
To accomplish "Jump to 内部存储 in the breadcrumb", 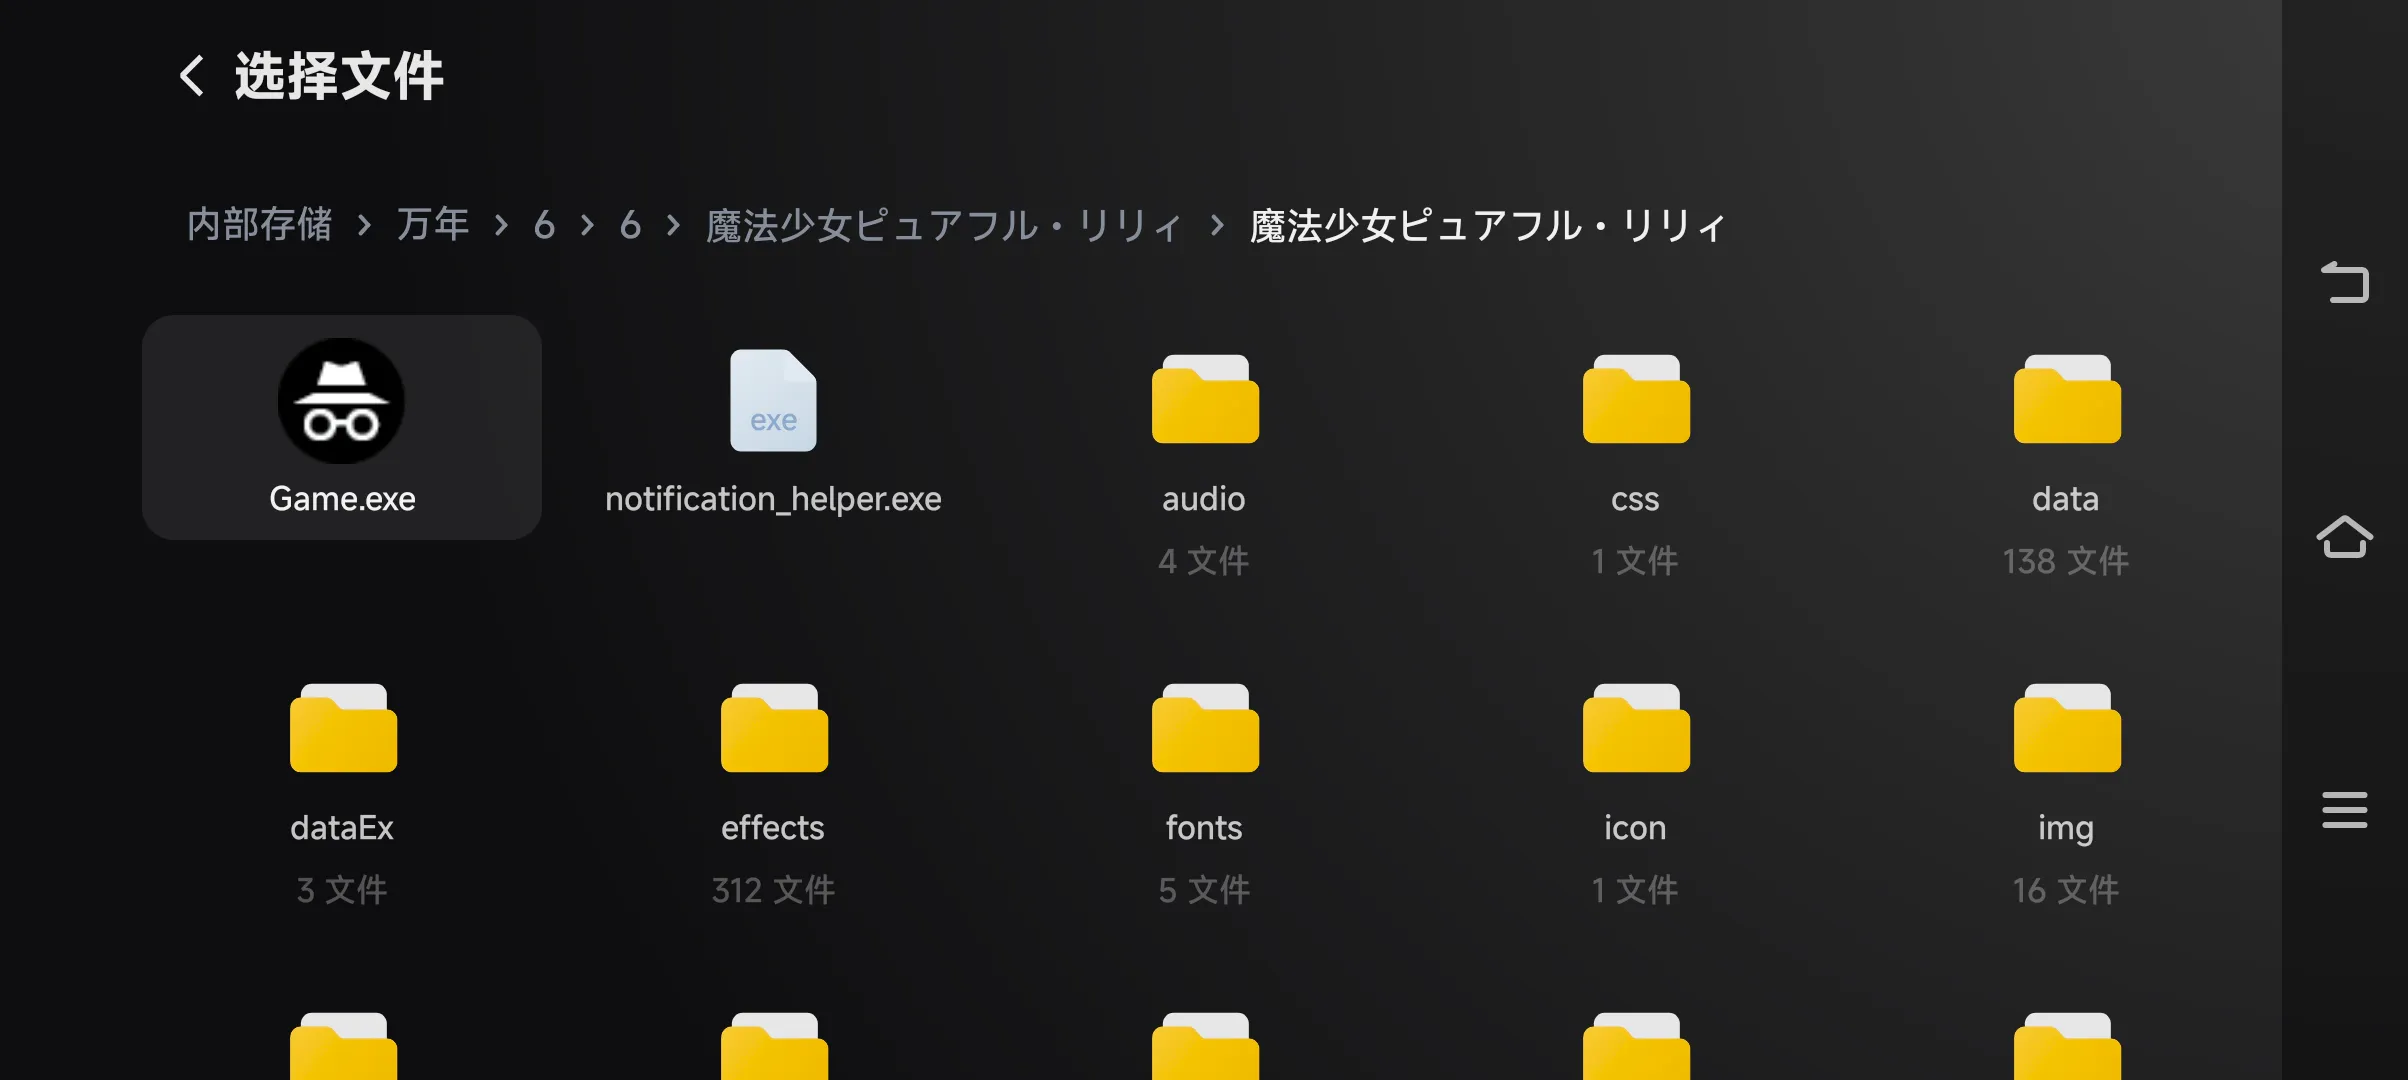I will (x=260, y=225).
